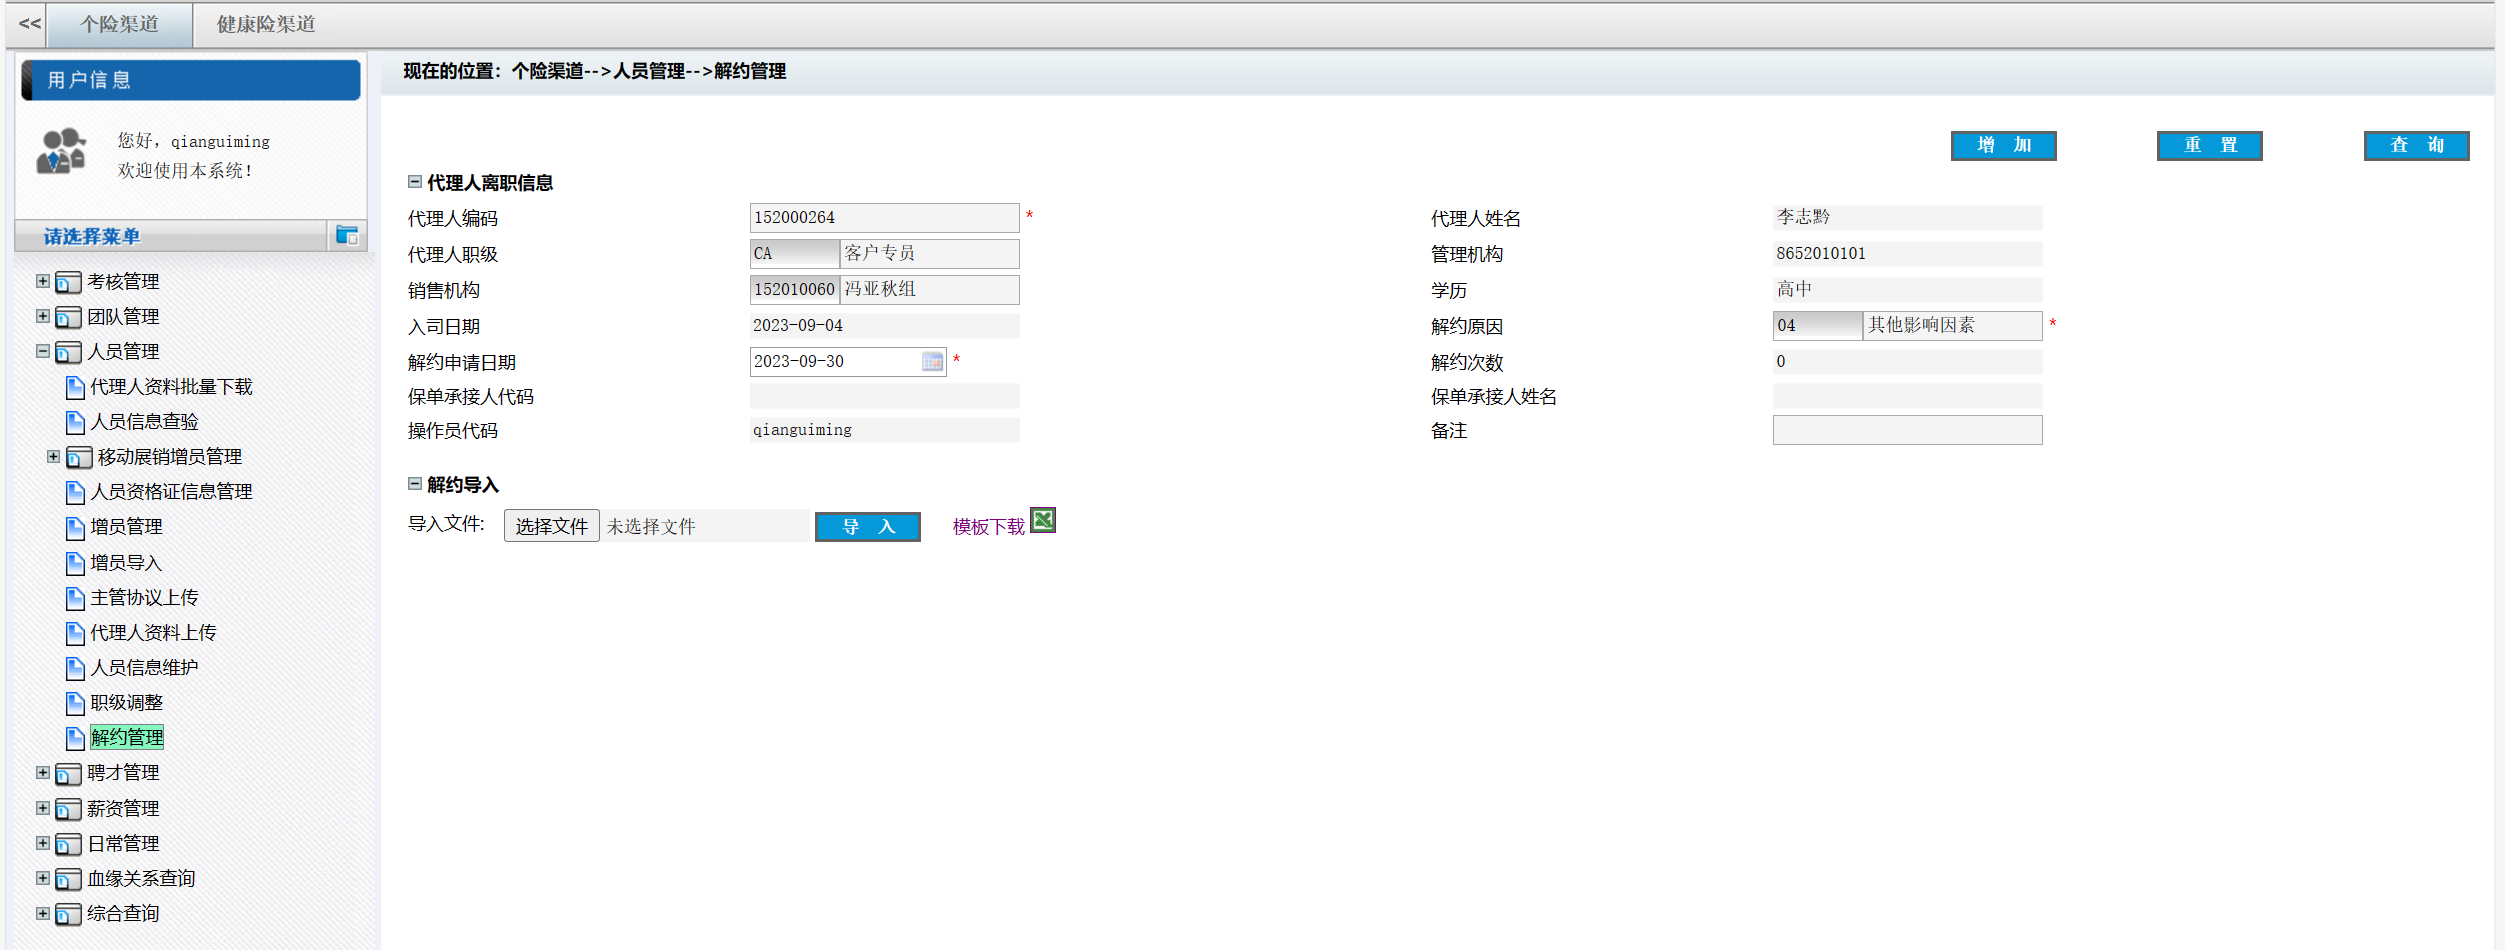Click the user avatar icon
Screen dimensions: 2505x950
62,151
